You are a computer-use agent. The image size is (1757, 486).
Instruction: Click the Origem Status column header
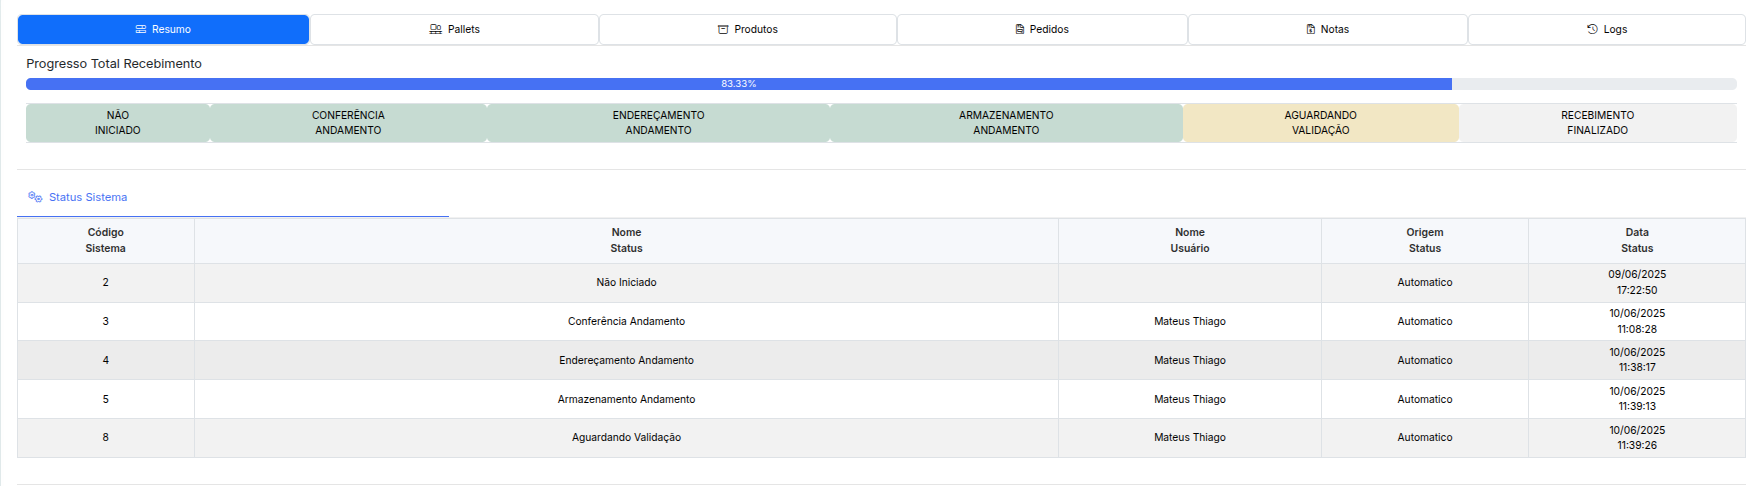click(1424, 241)
